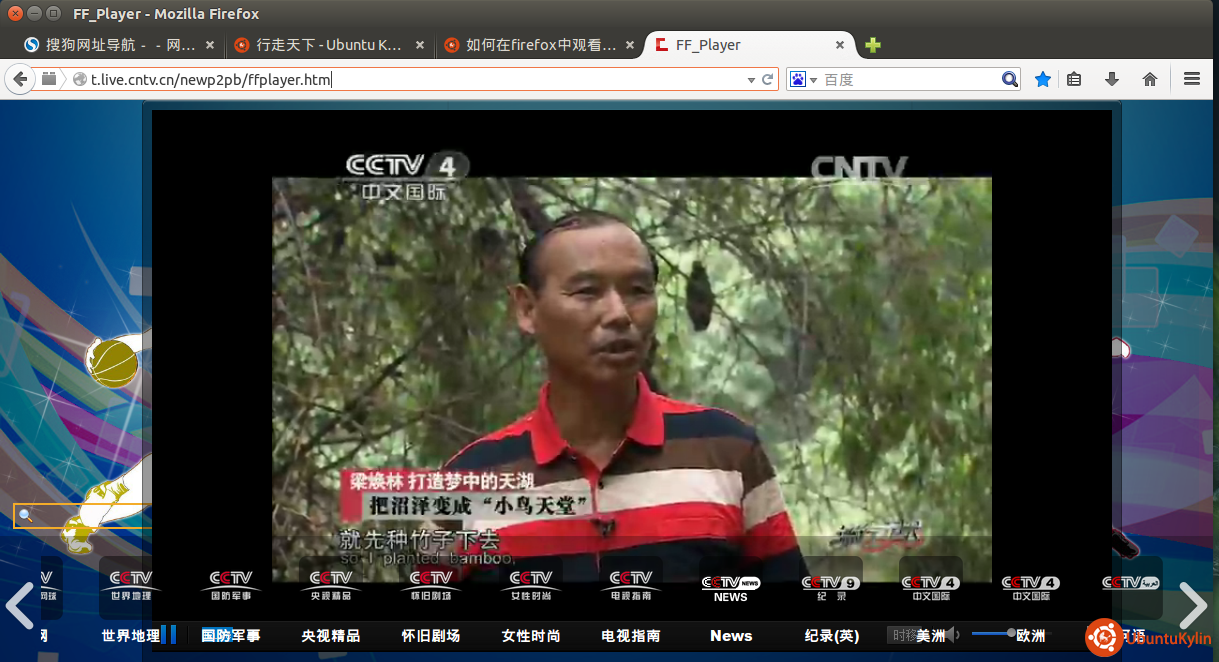Click the search magnifier in the Baidu box
The height and width of the screenshot is (662, 1219).
[1010, 79]
